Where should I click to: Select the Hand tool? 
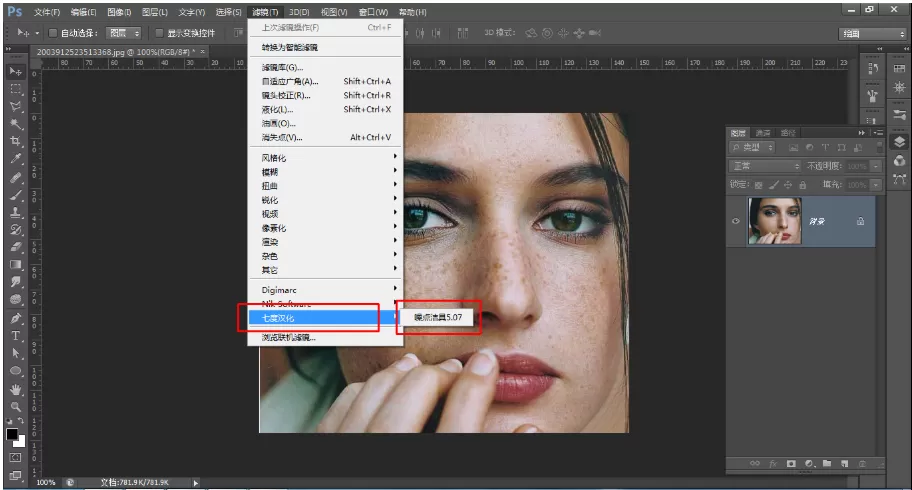pyautogui.click(x=16, y=389)
